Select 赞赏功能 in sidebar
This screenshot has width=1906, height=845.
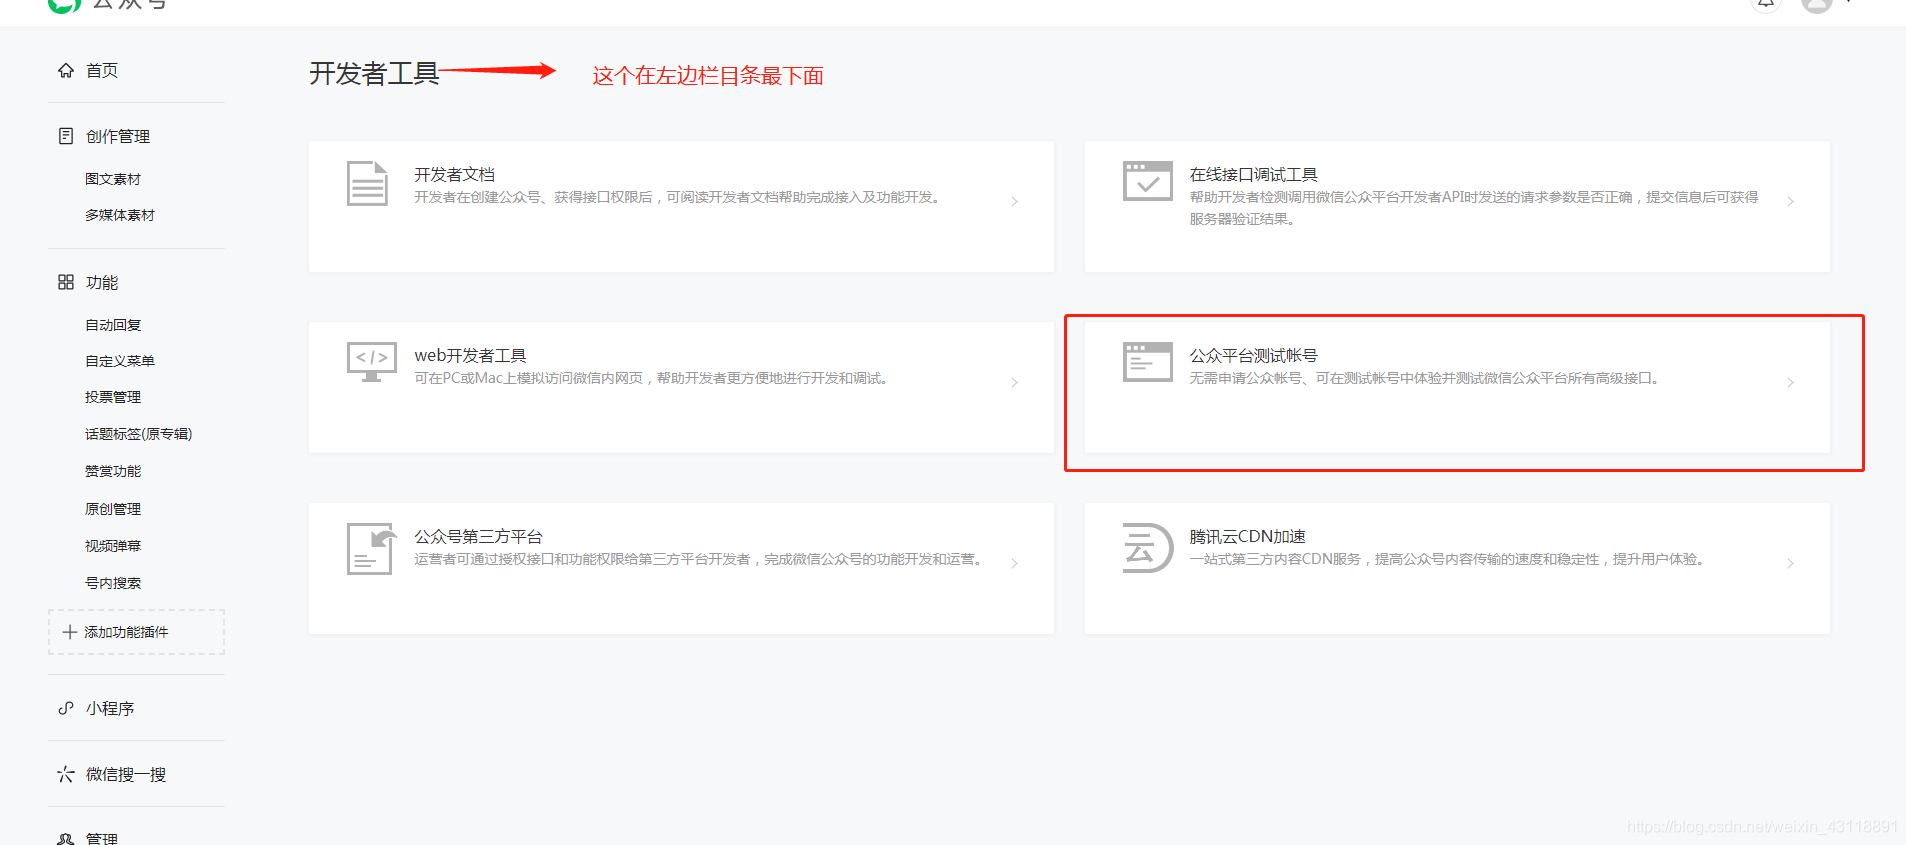pyautogui.click(x=113, y=471)
